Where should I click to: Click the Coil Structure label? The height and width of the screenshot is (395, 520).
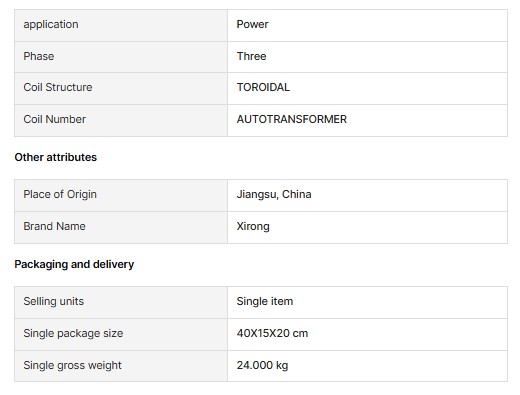click(58, 87)
